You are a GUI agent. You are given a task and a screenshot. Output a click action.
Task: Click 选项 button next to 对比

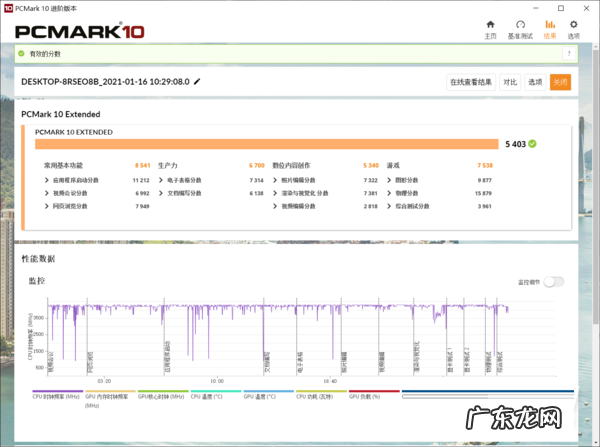point(535,82)
